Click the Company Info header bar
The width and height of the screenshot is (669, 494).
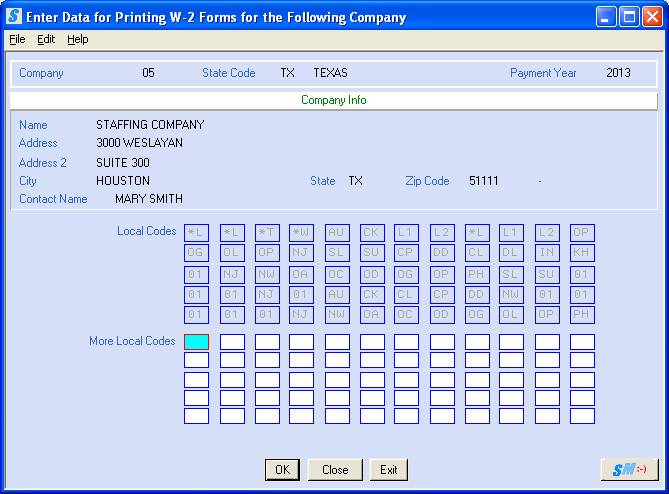334,100
